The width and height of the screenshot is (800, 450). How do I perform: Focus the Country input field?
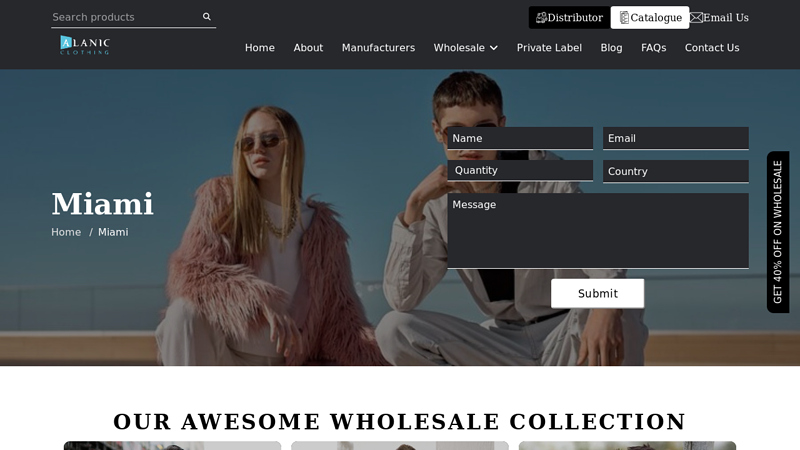[676, 171]
